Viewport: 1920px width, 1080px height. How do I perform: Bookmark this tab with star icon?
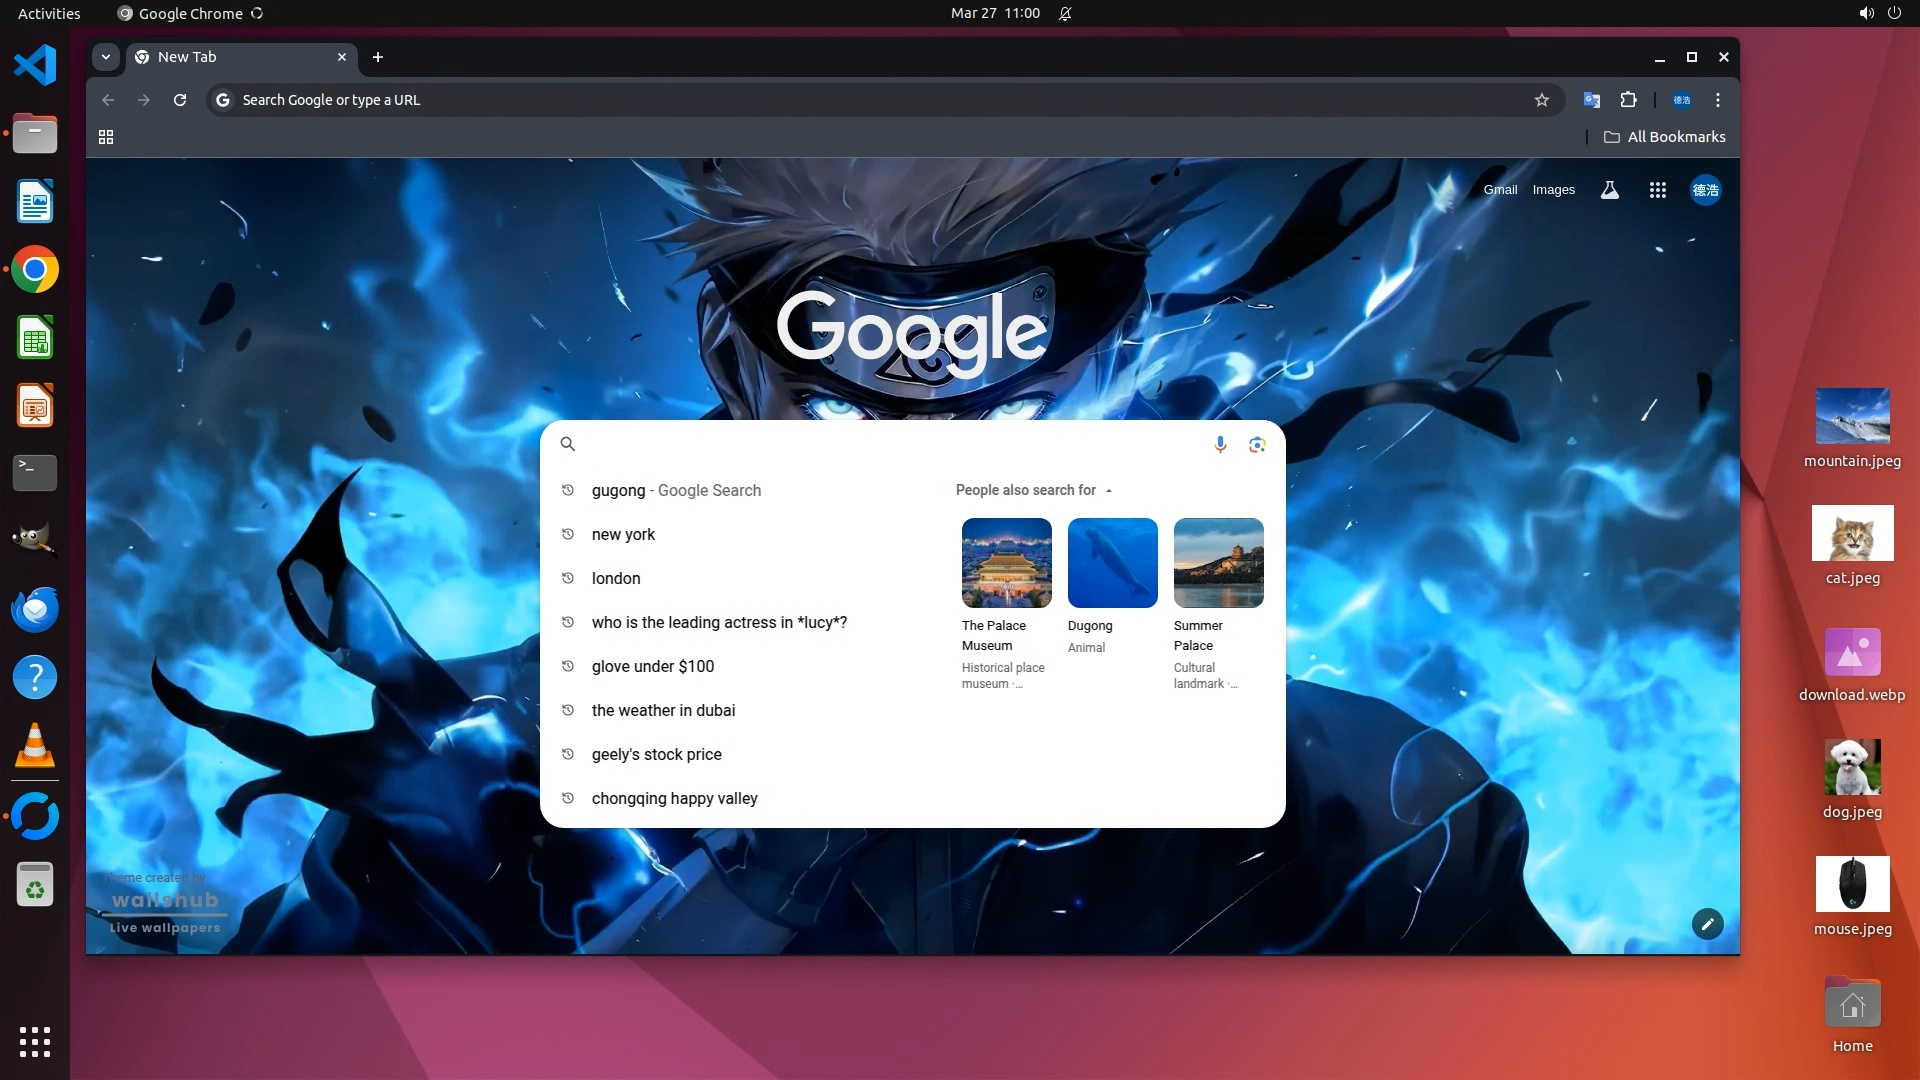[x=1541, y=100]
